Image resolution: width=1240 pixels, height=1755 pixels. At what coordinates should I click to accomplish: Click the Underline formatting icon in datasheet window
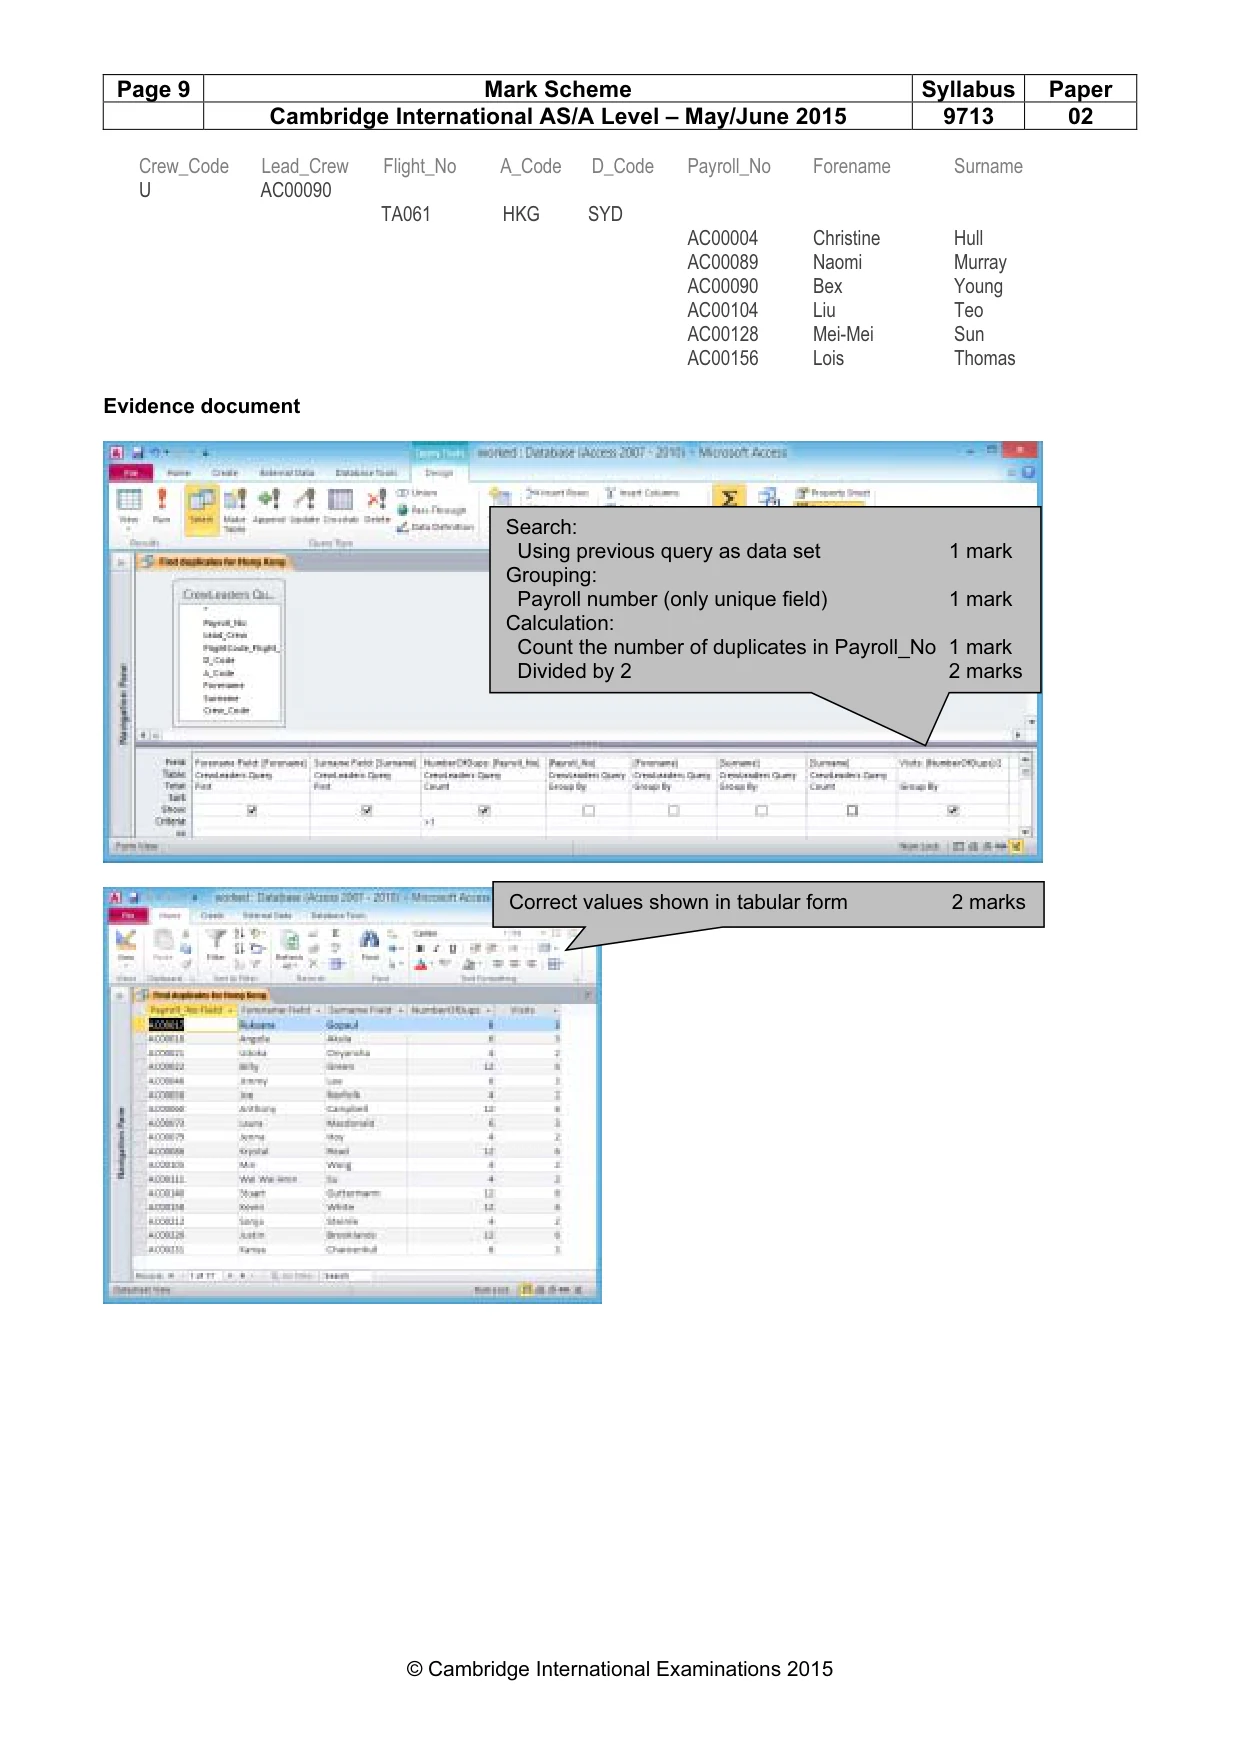452,948
